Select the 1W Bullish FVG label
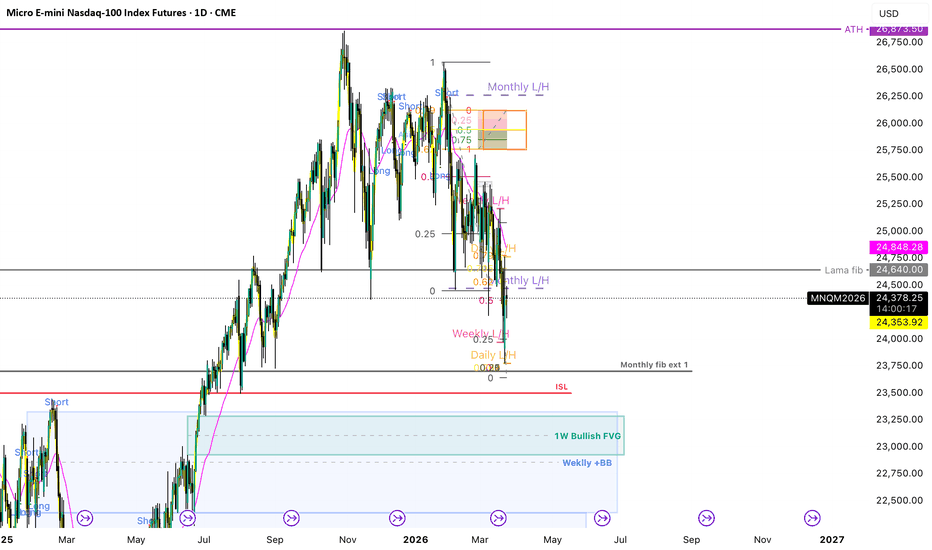The height and width of the screenshot is (550, 932). pyautogui.click(x=587, y=436)
